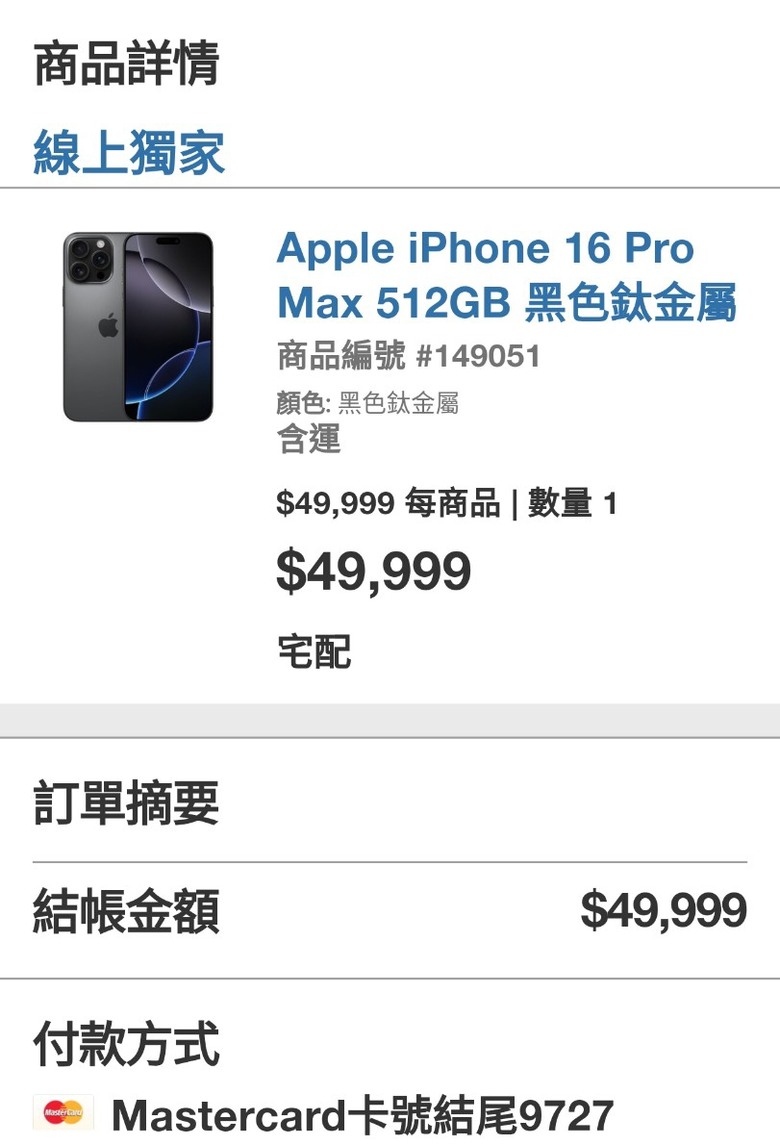Click the 數量 1 quantity text
Viewport: 780px width, 1145px height.
573,503
